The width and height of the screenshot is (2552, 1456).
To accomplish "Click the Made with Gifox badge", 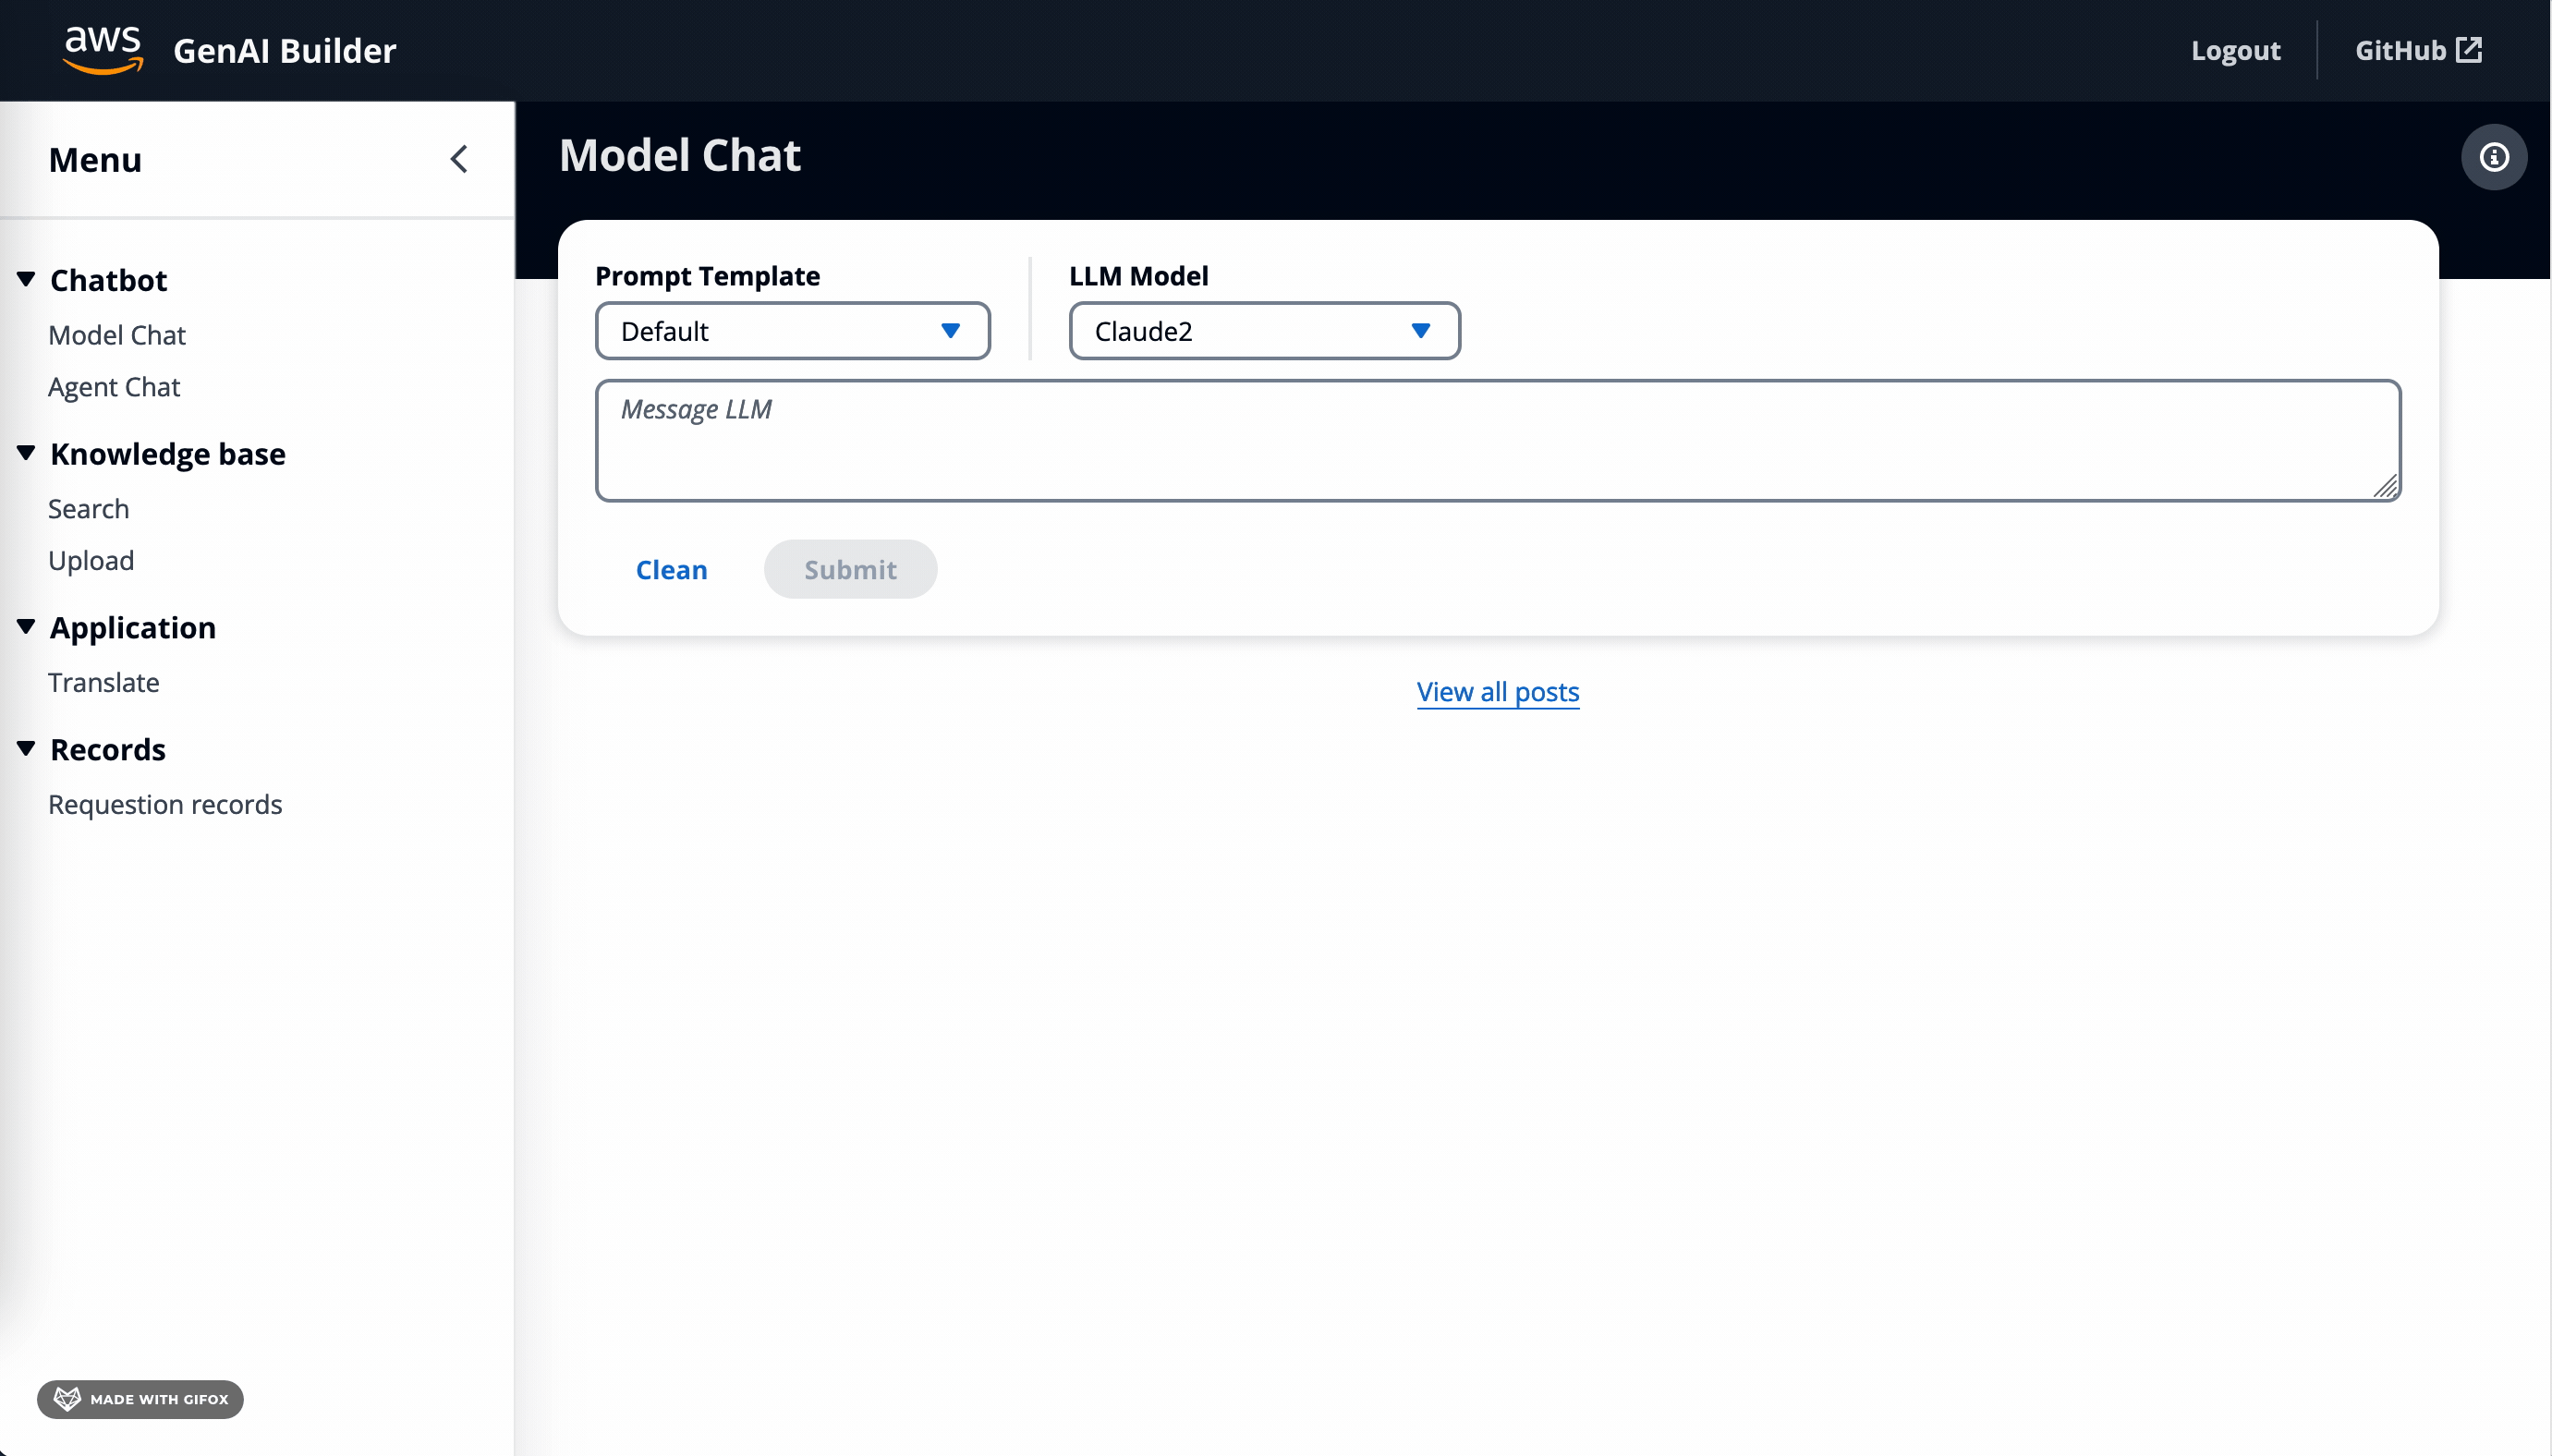I will tap(140, 1398).
